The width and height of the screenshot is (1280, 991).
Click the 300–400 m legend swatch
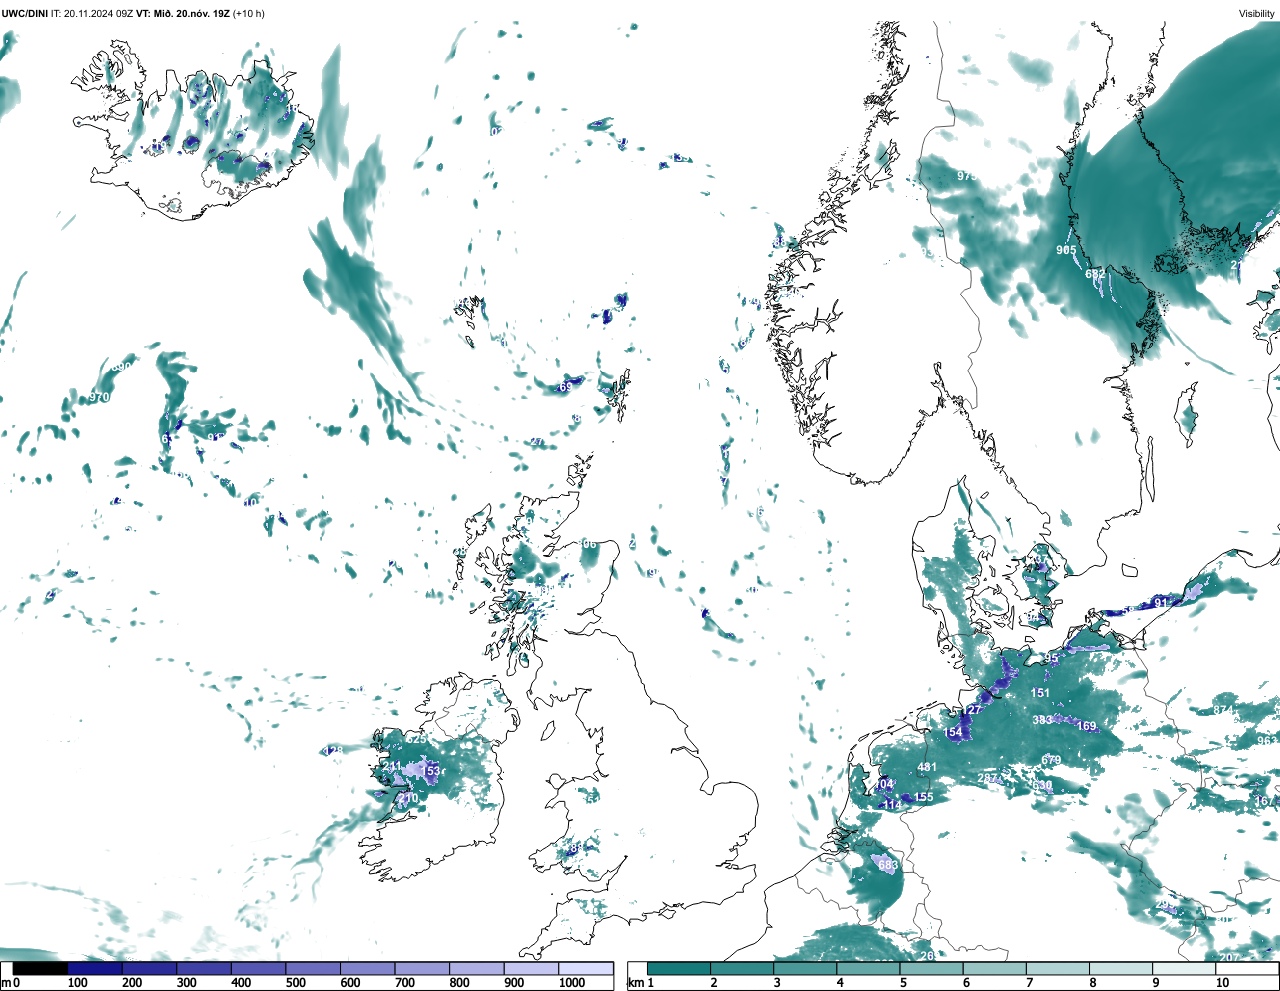pyautogui.click(x=204, y=968)
